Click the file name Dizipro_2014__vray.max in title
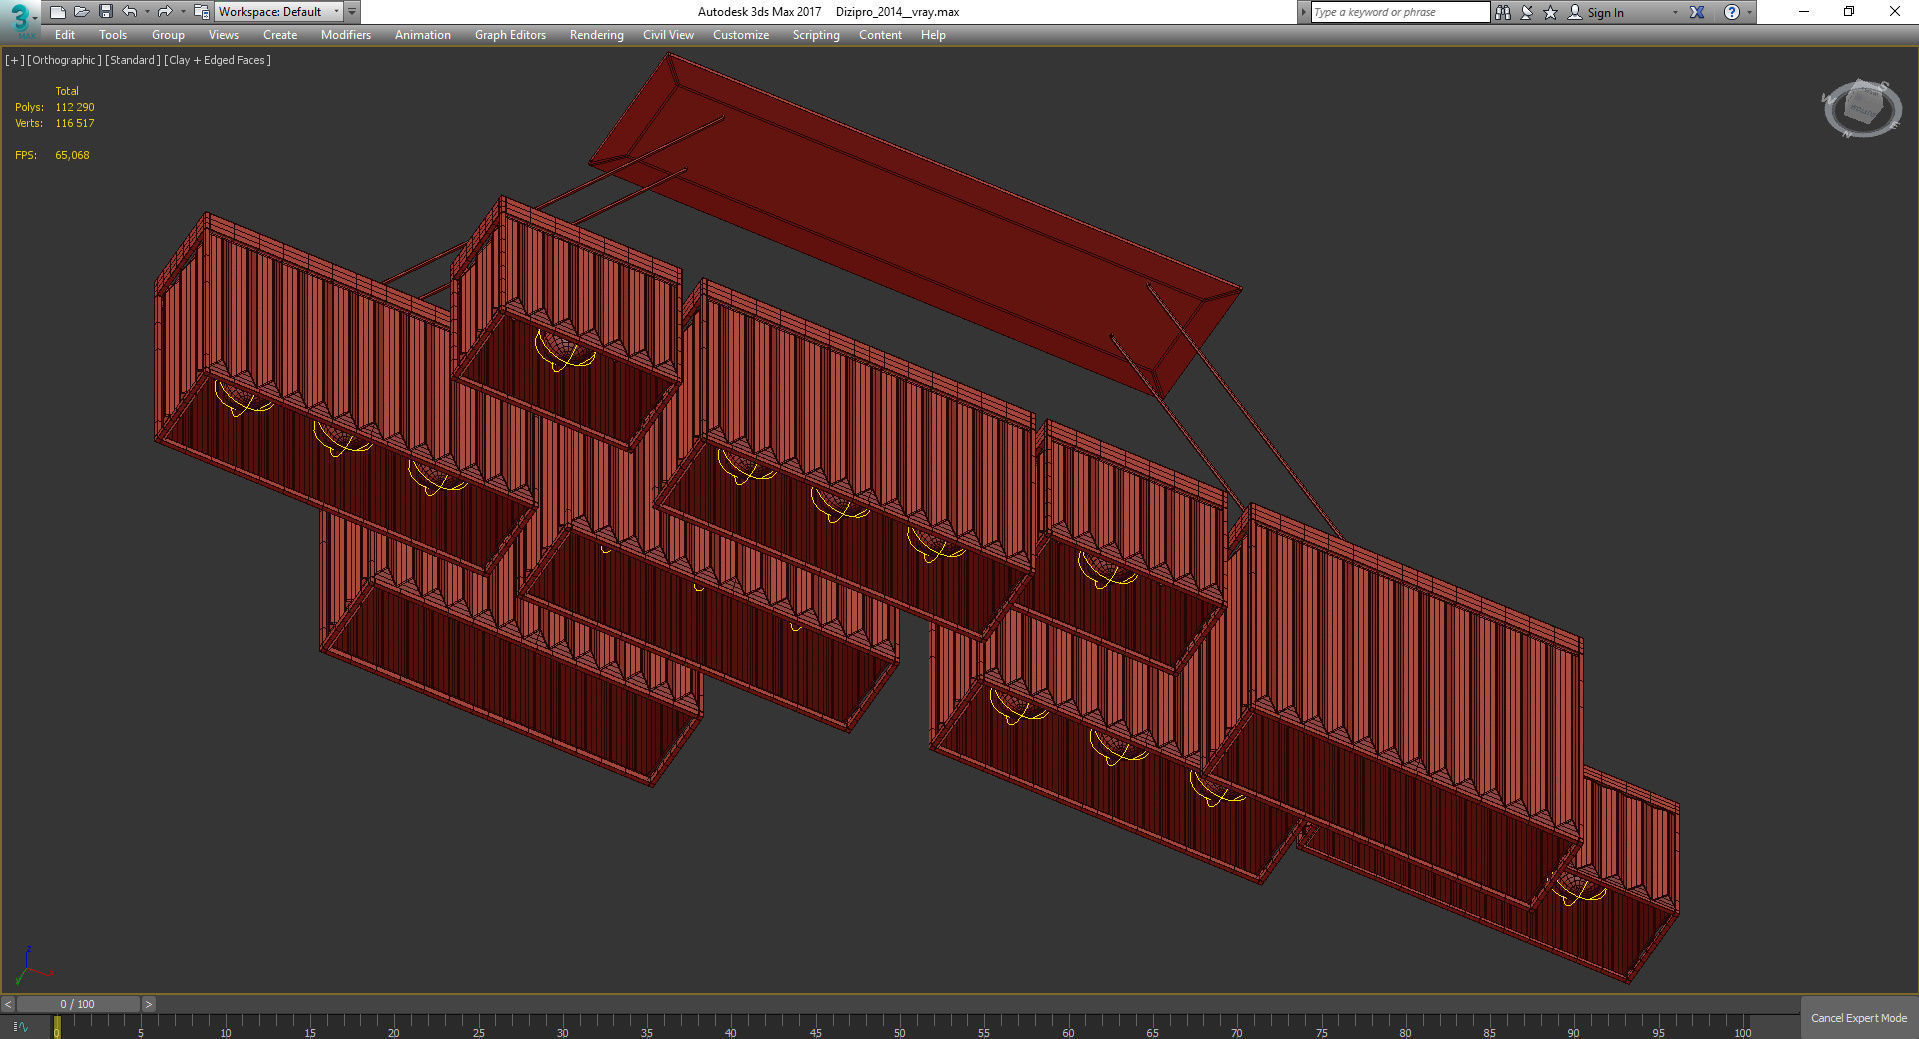 [x=897, y=12]
